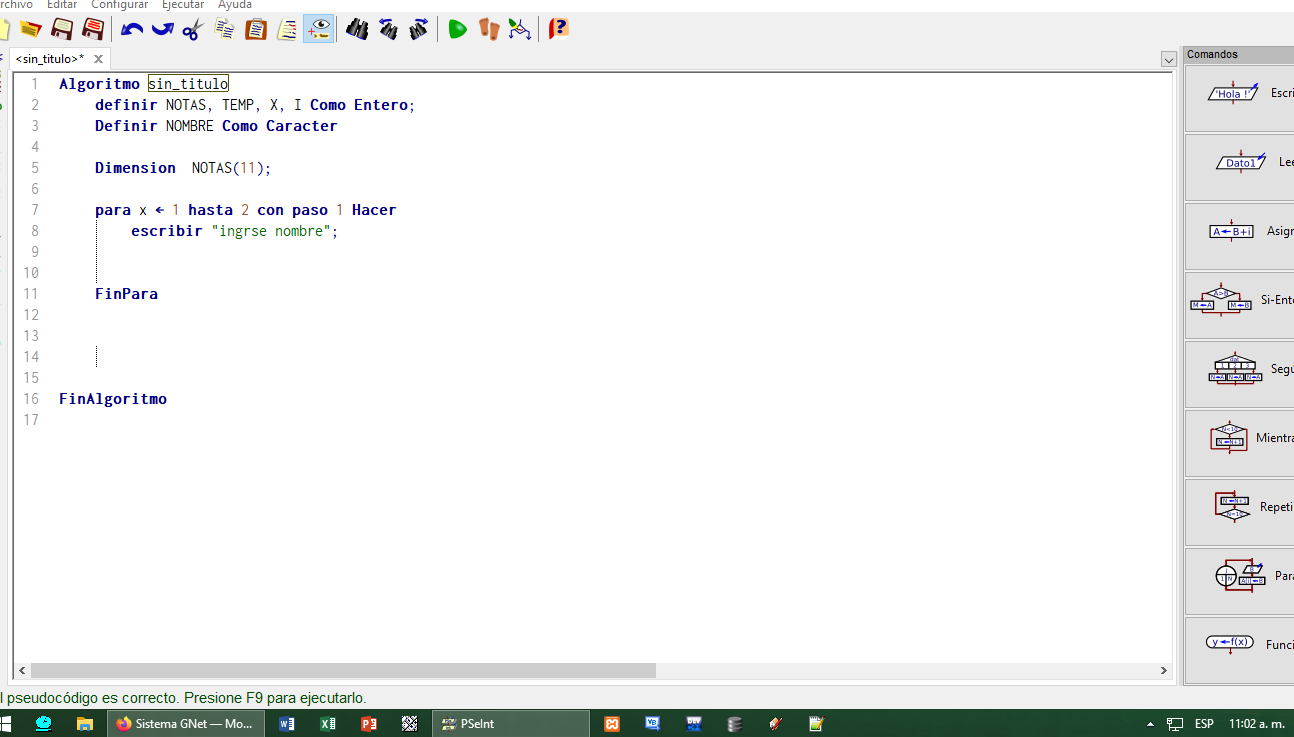The height and width of the screenshot is (737, 1294).
Task: Click the horizontal scrollbar right arrow
Action: coord(1163,670)
